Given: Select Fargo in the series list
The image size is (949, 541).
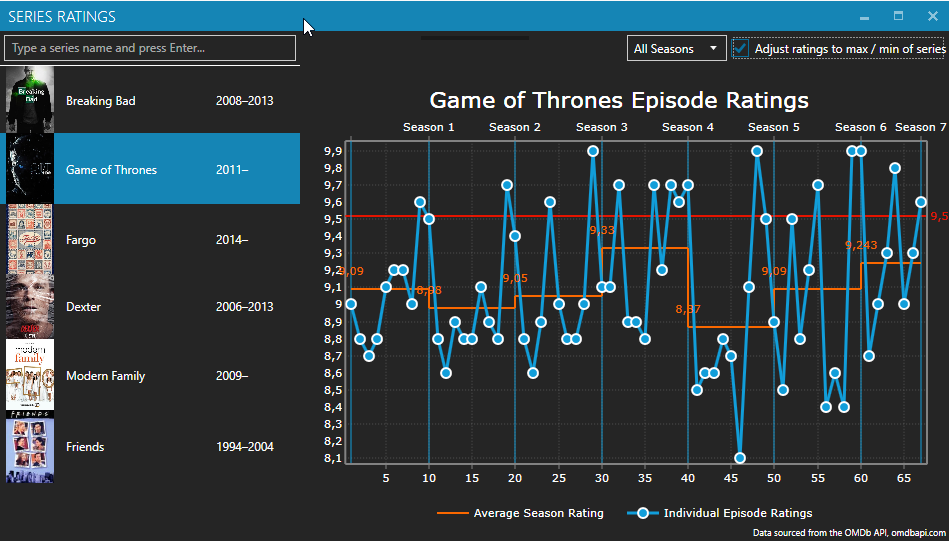Looking at the screenshot, I should point(150,240).
